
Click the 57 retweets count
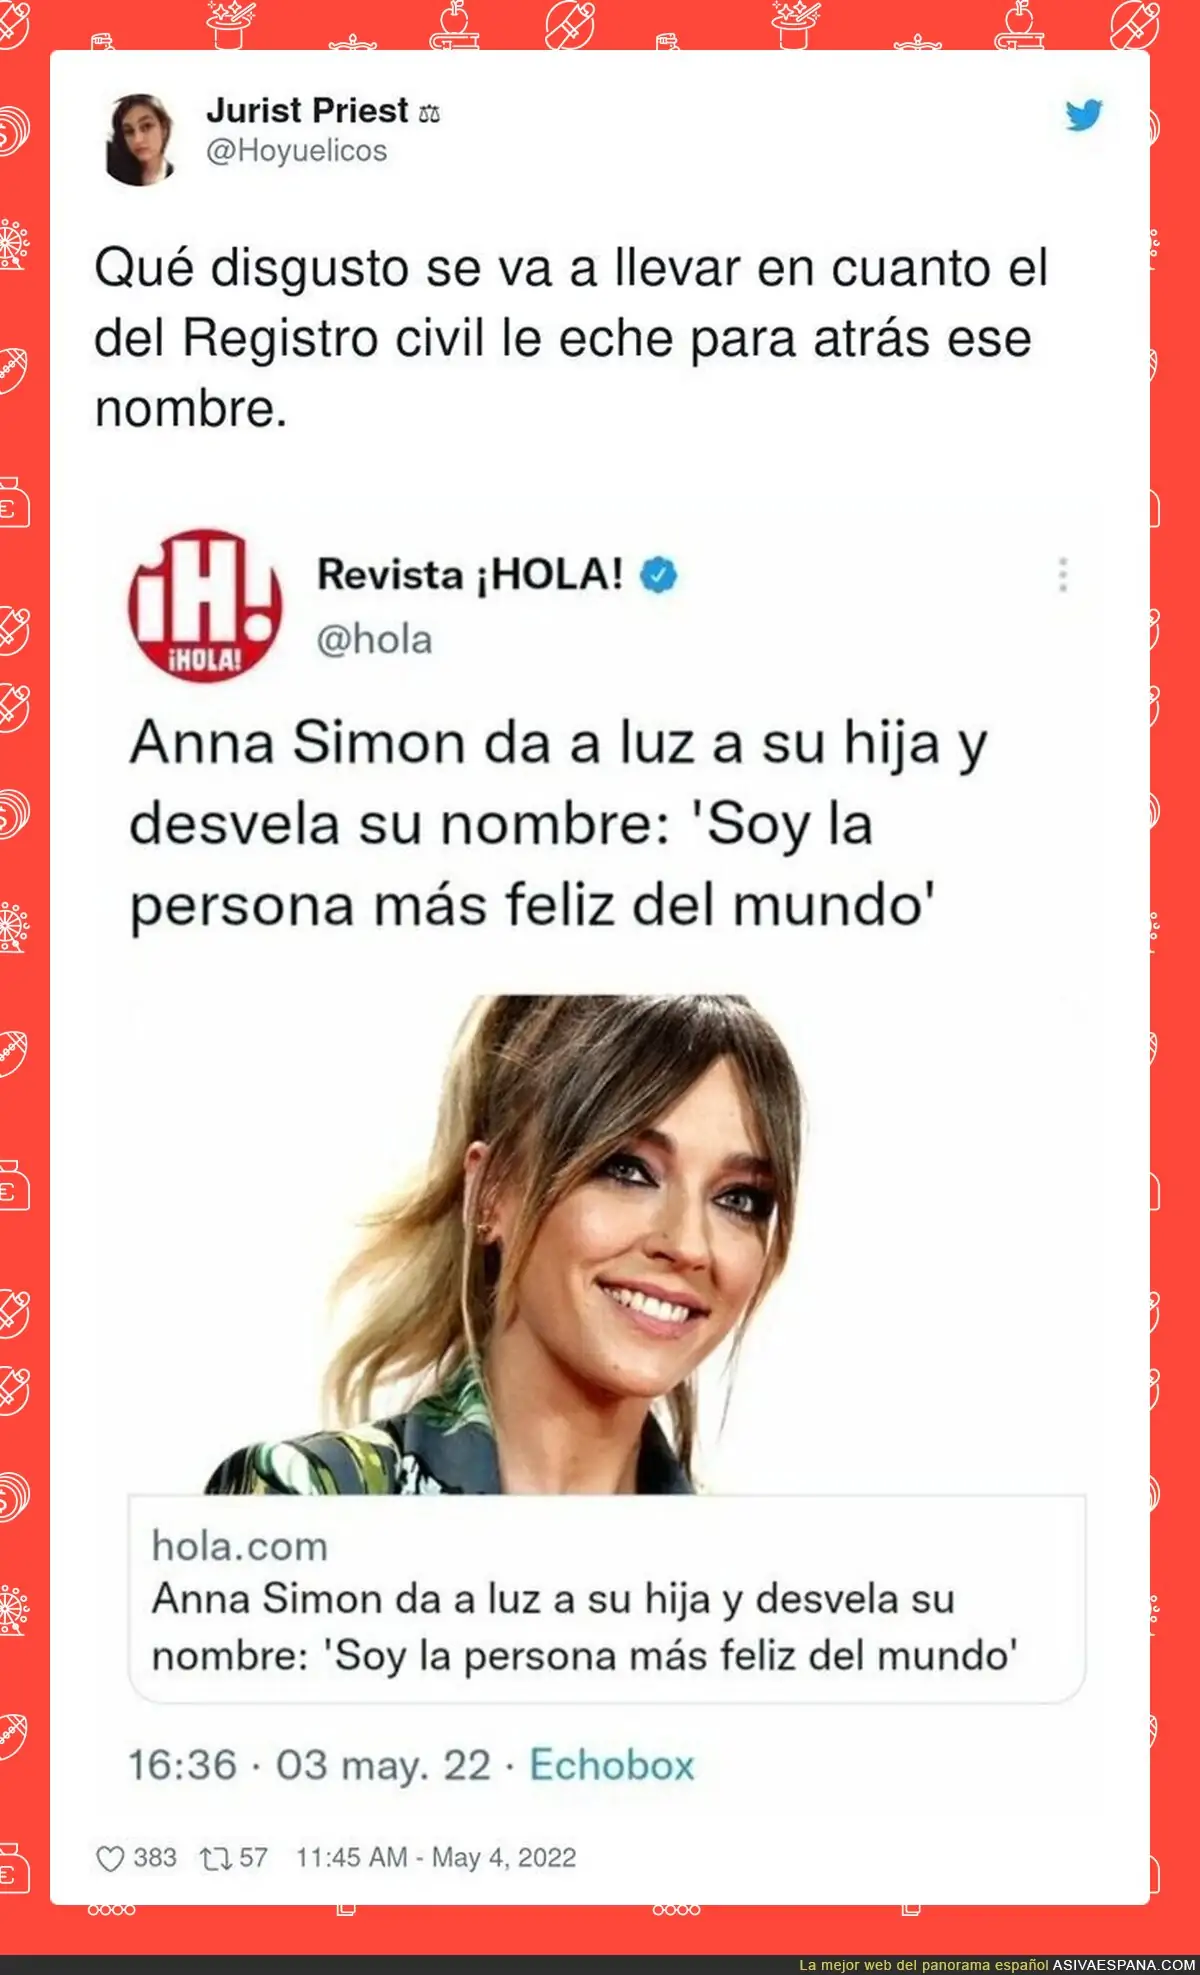pos(253,1858)
